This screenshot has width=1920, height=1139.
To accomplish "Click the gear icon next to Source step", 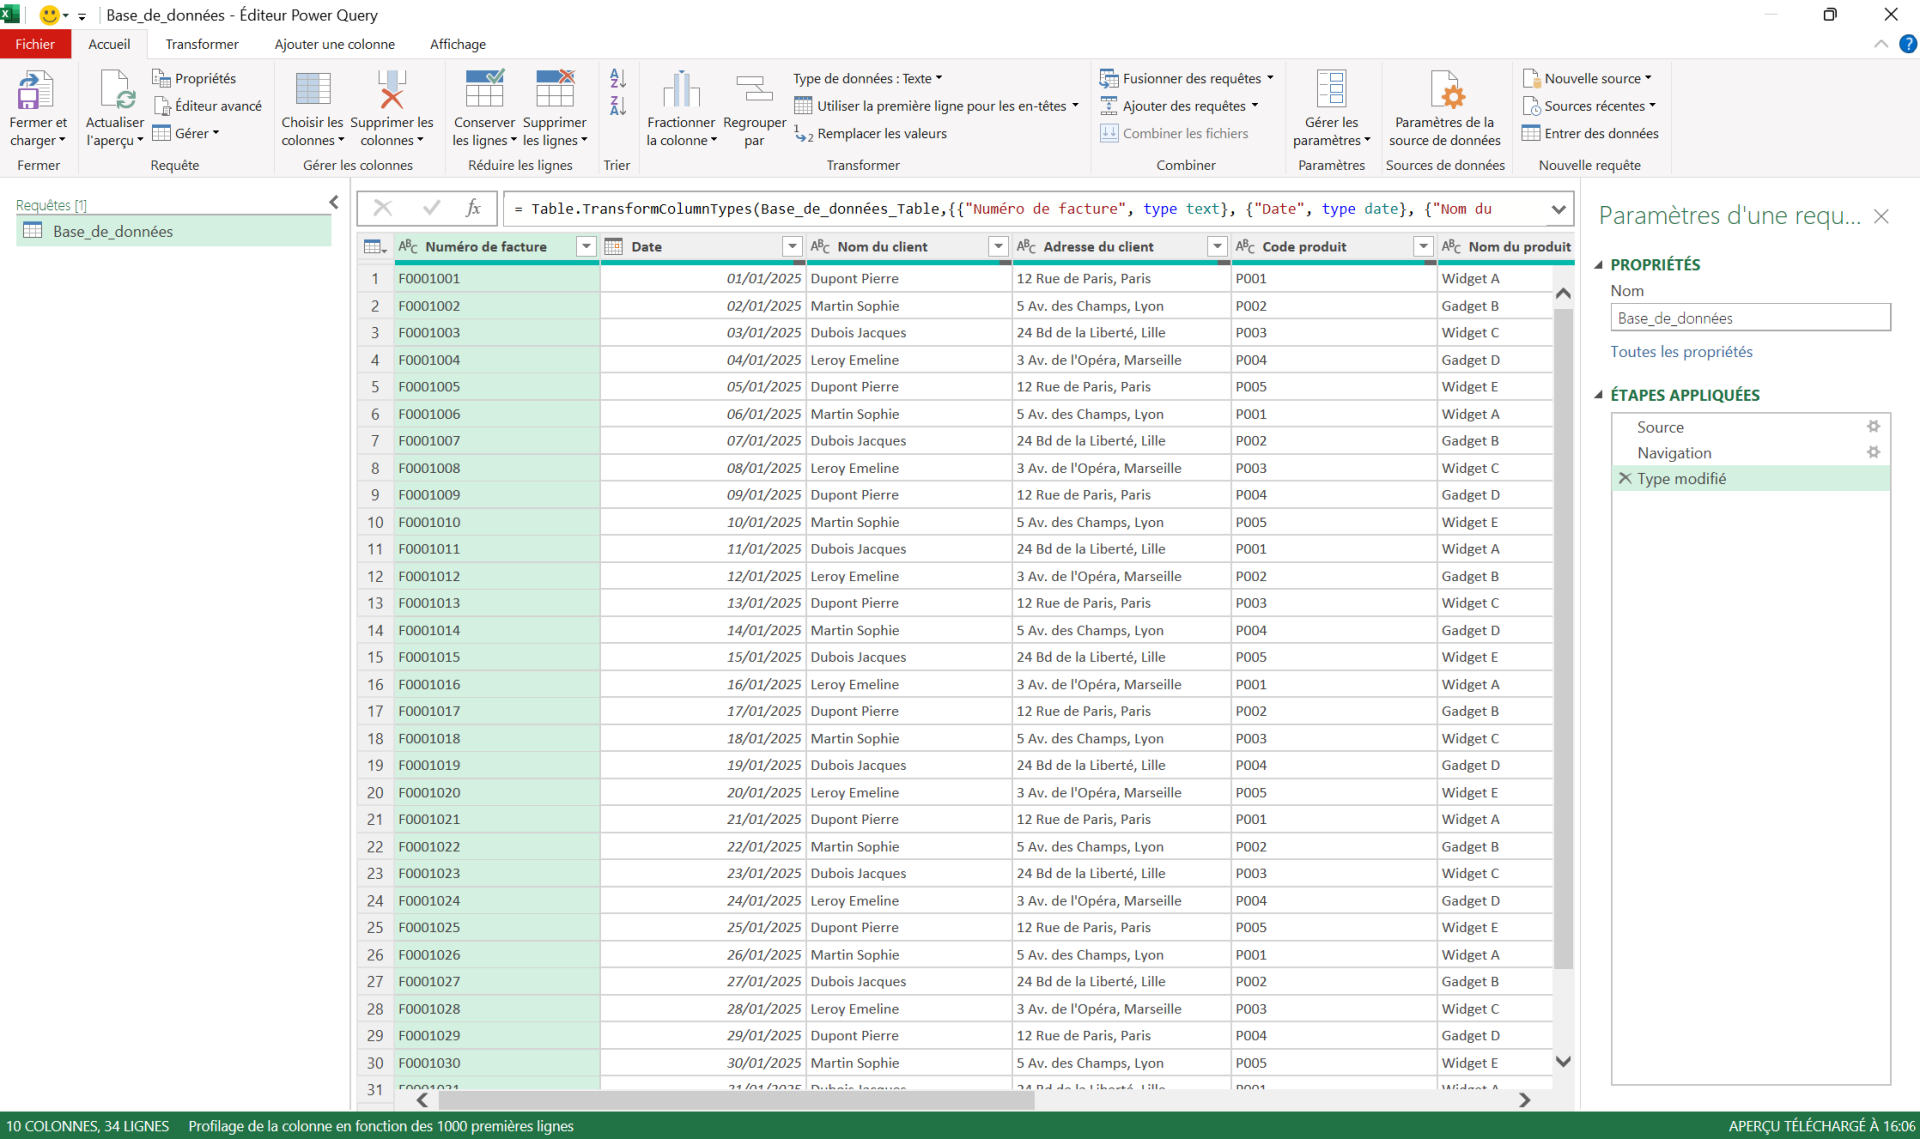I will coord(1873,427).
